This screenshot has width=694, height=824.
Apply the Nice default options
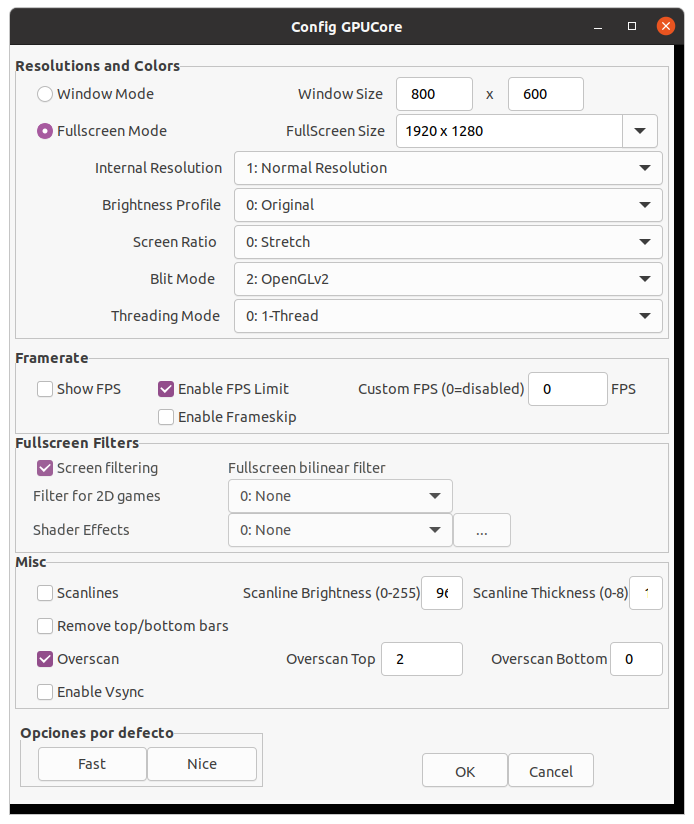pos(202,764)
